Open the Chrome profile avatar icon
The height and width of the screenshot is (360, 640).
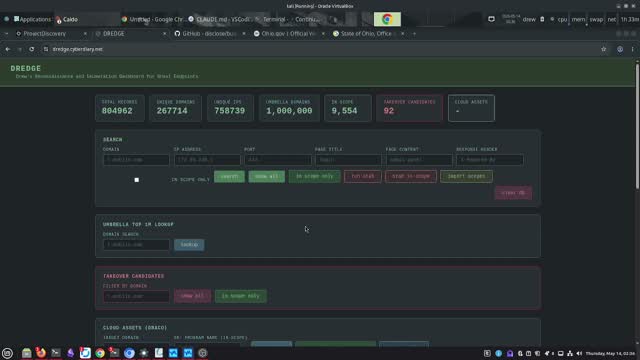pyautogui.click(x=620, y=49)
